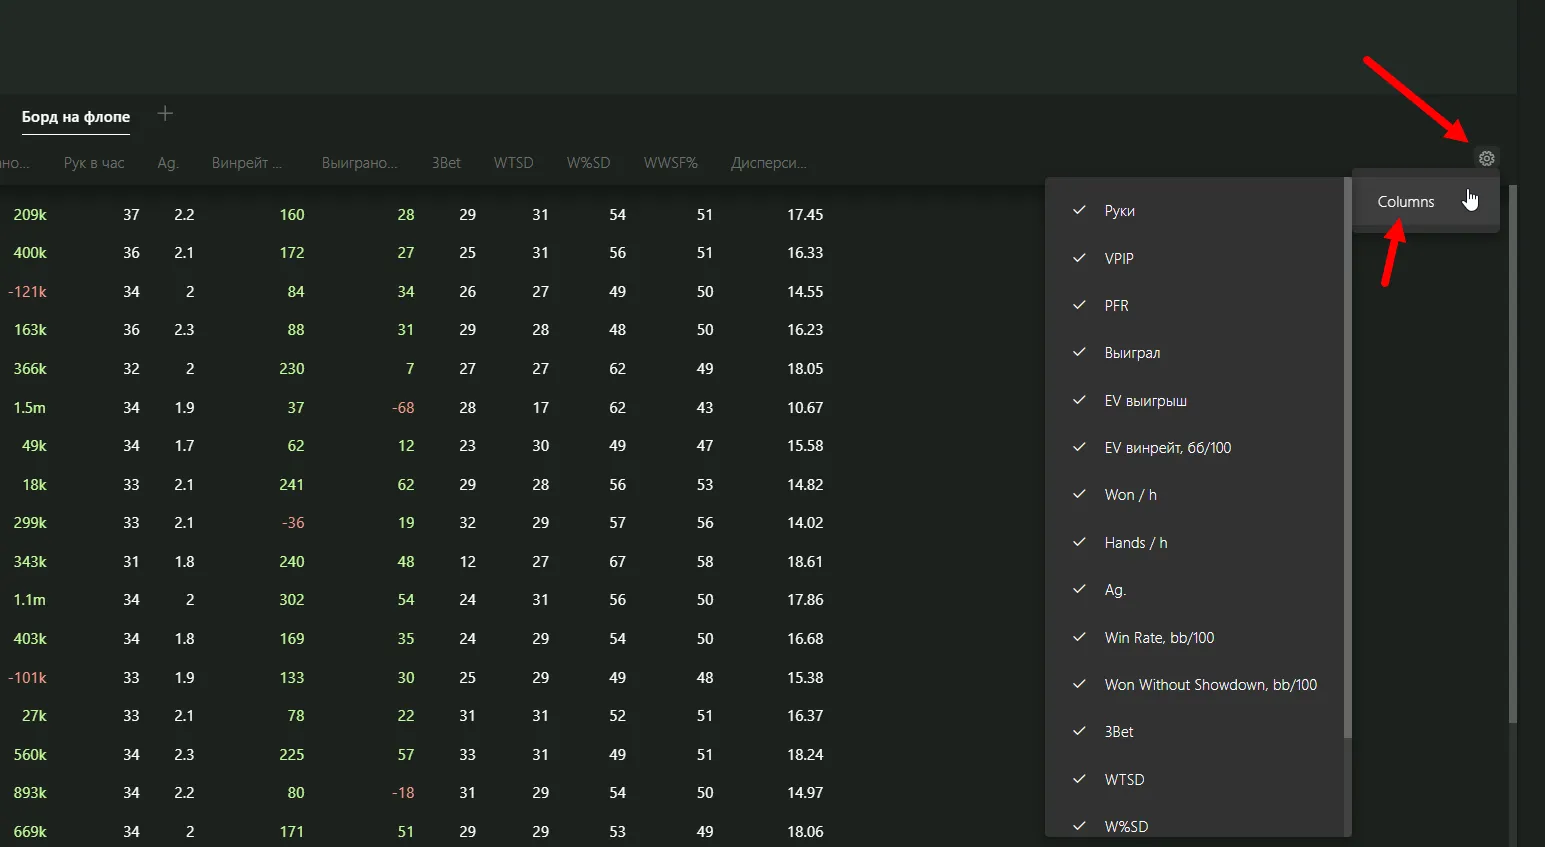
Task: Toggle the VPIP column off
Action: [x=1080, y=258]
